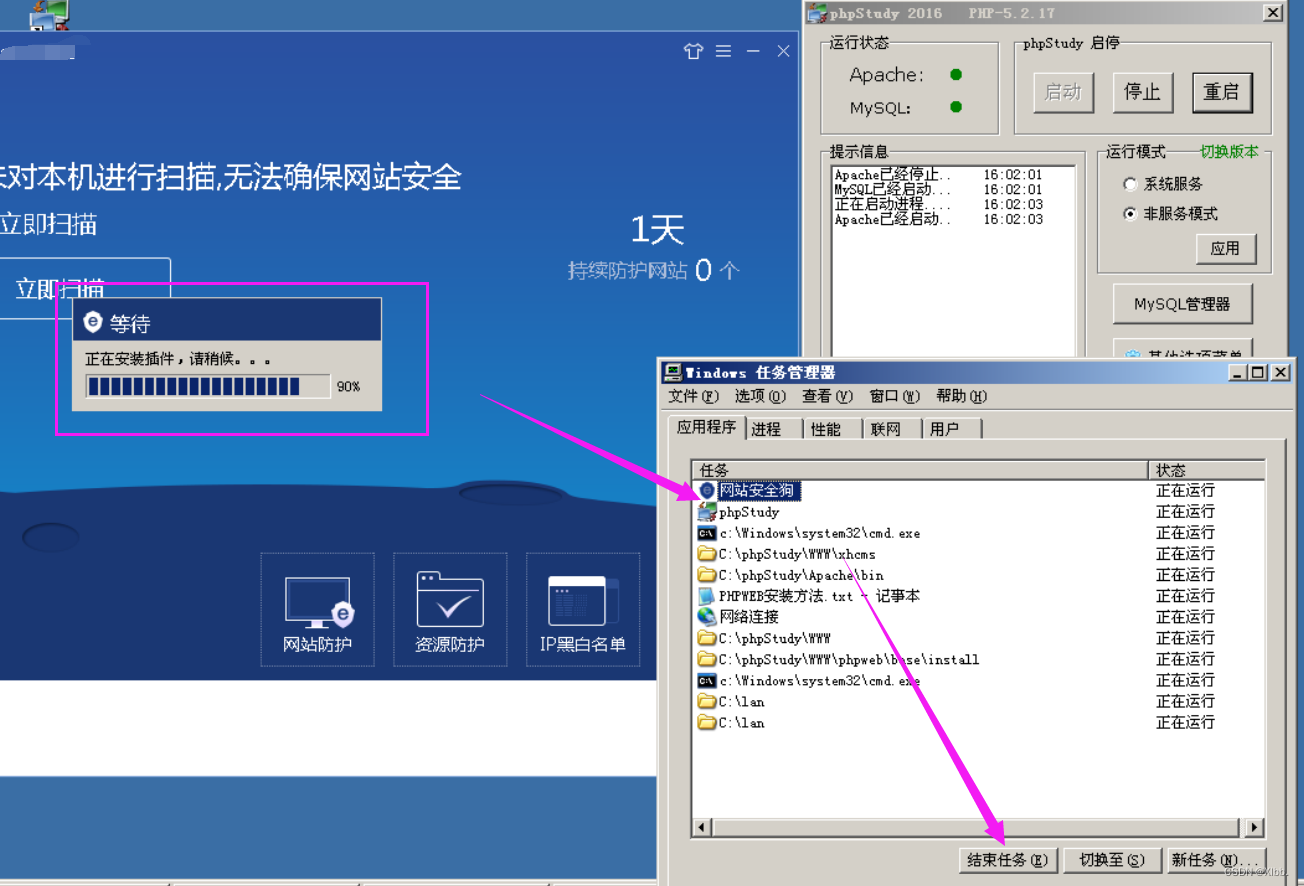
Task: Click the task list horizontal scrollbar left arrow
Action: (702, 827)
